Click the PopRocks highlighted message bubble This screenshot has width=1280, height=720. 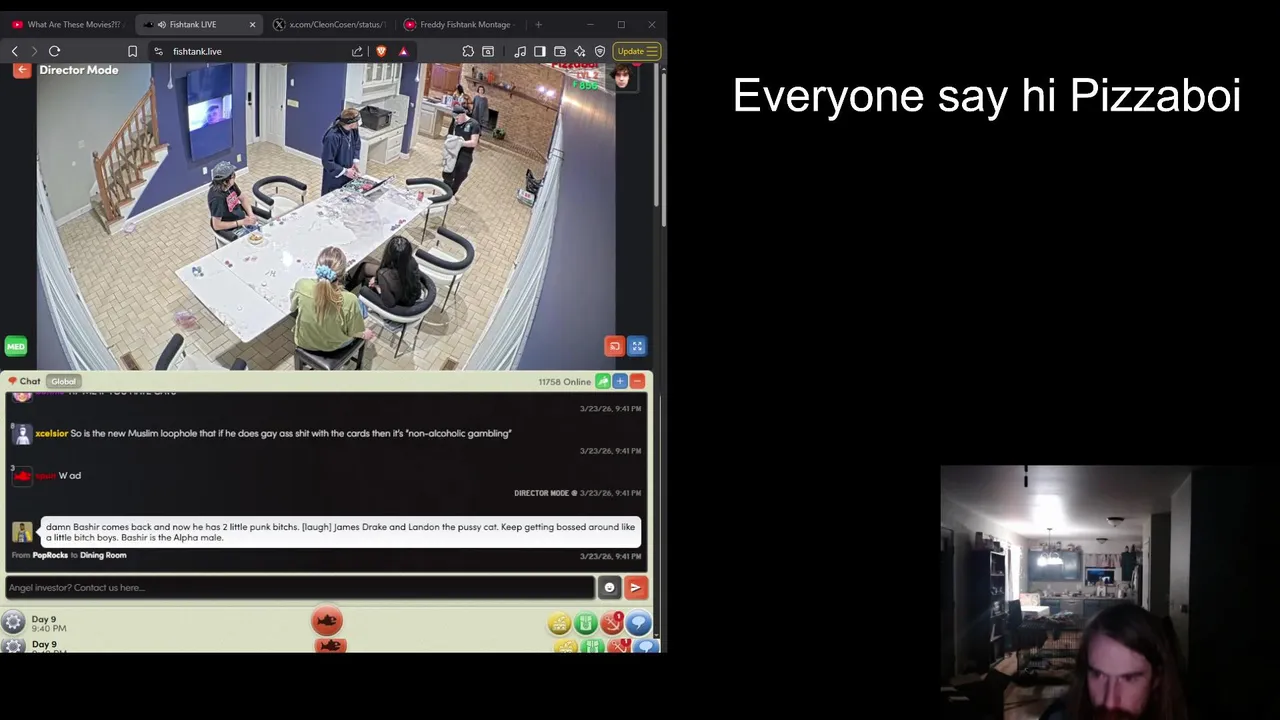tap(340, 532)
